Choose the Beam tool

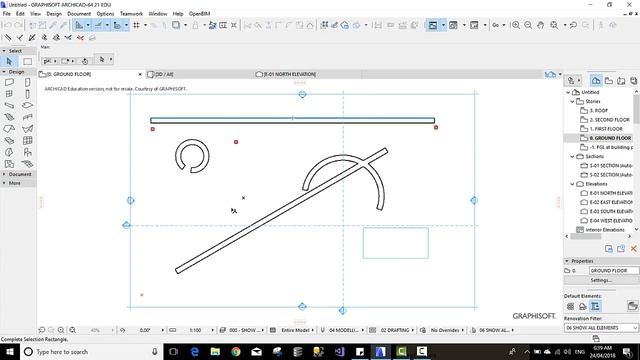click(9, 105)
